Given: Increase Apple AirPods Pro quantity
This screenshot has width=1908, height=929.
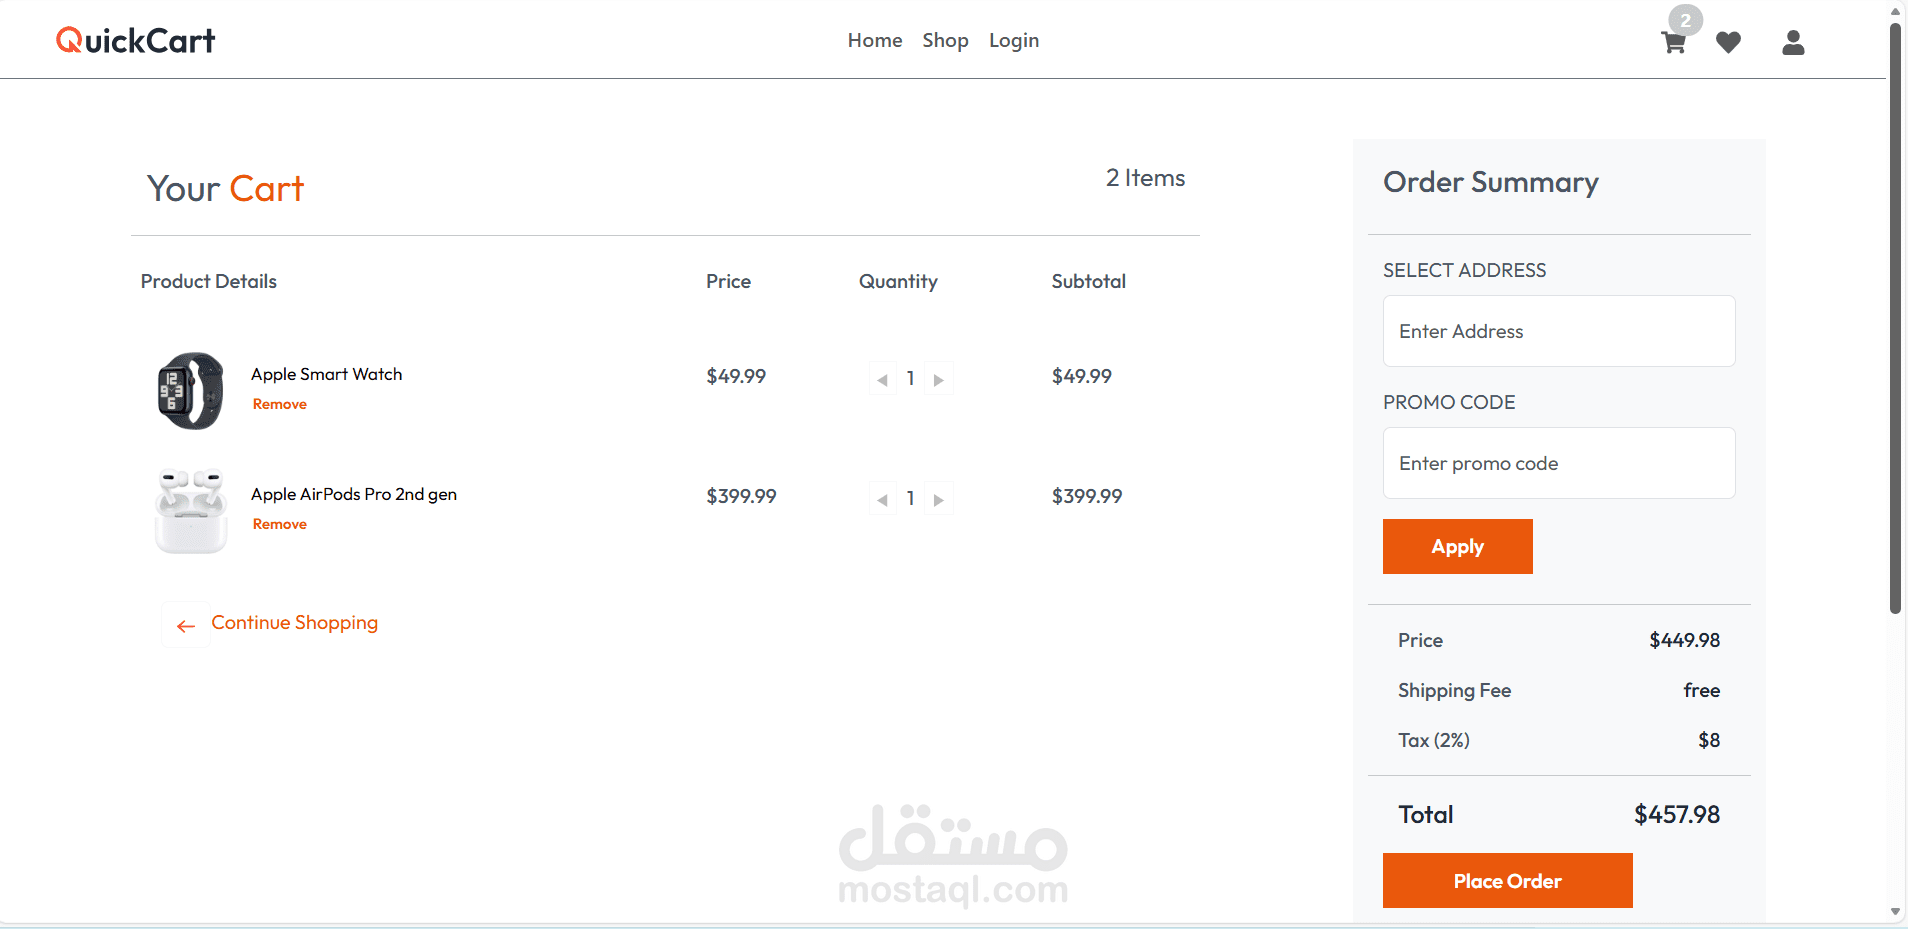Looking at the screenshot, I should click(938, 499).
